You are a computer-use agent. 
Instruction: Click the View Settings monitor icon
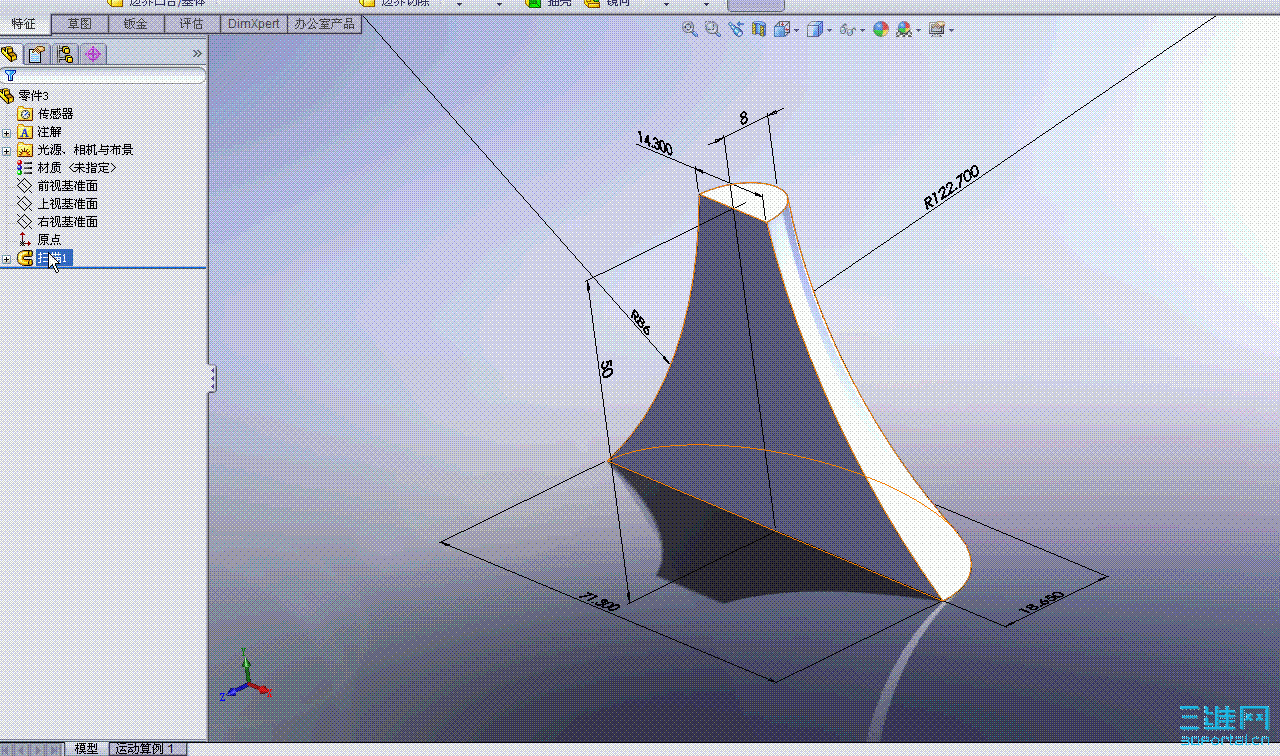pos(936,30)
